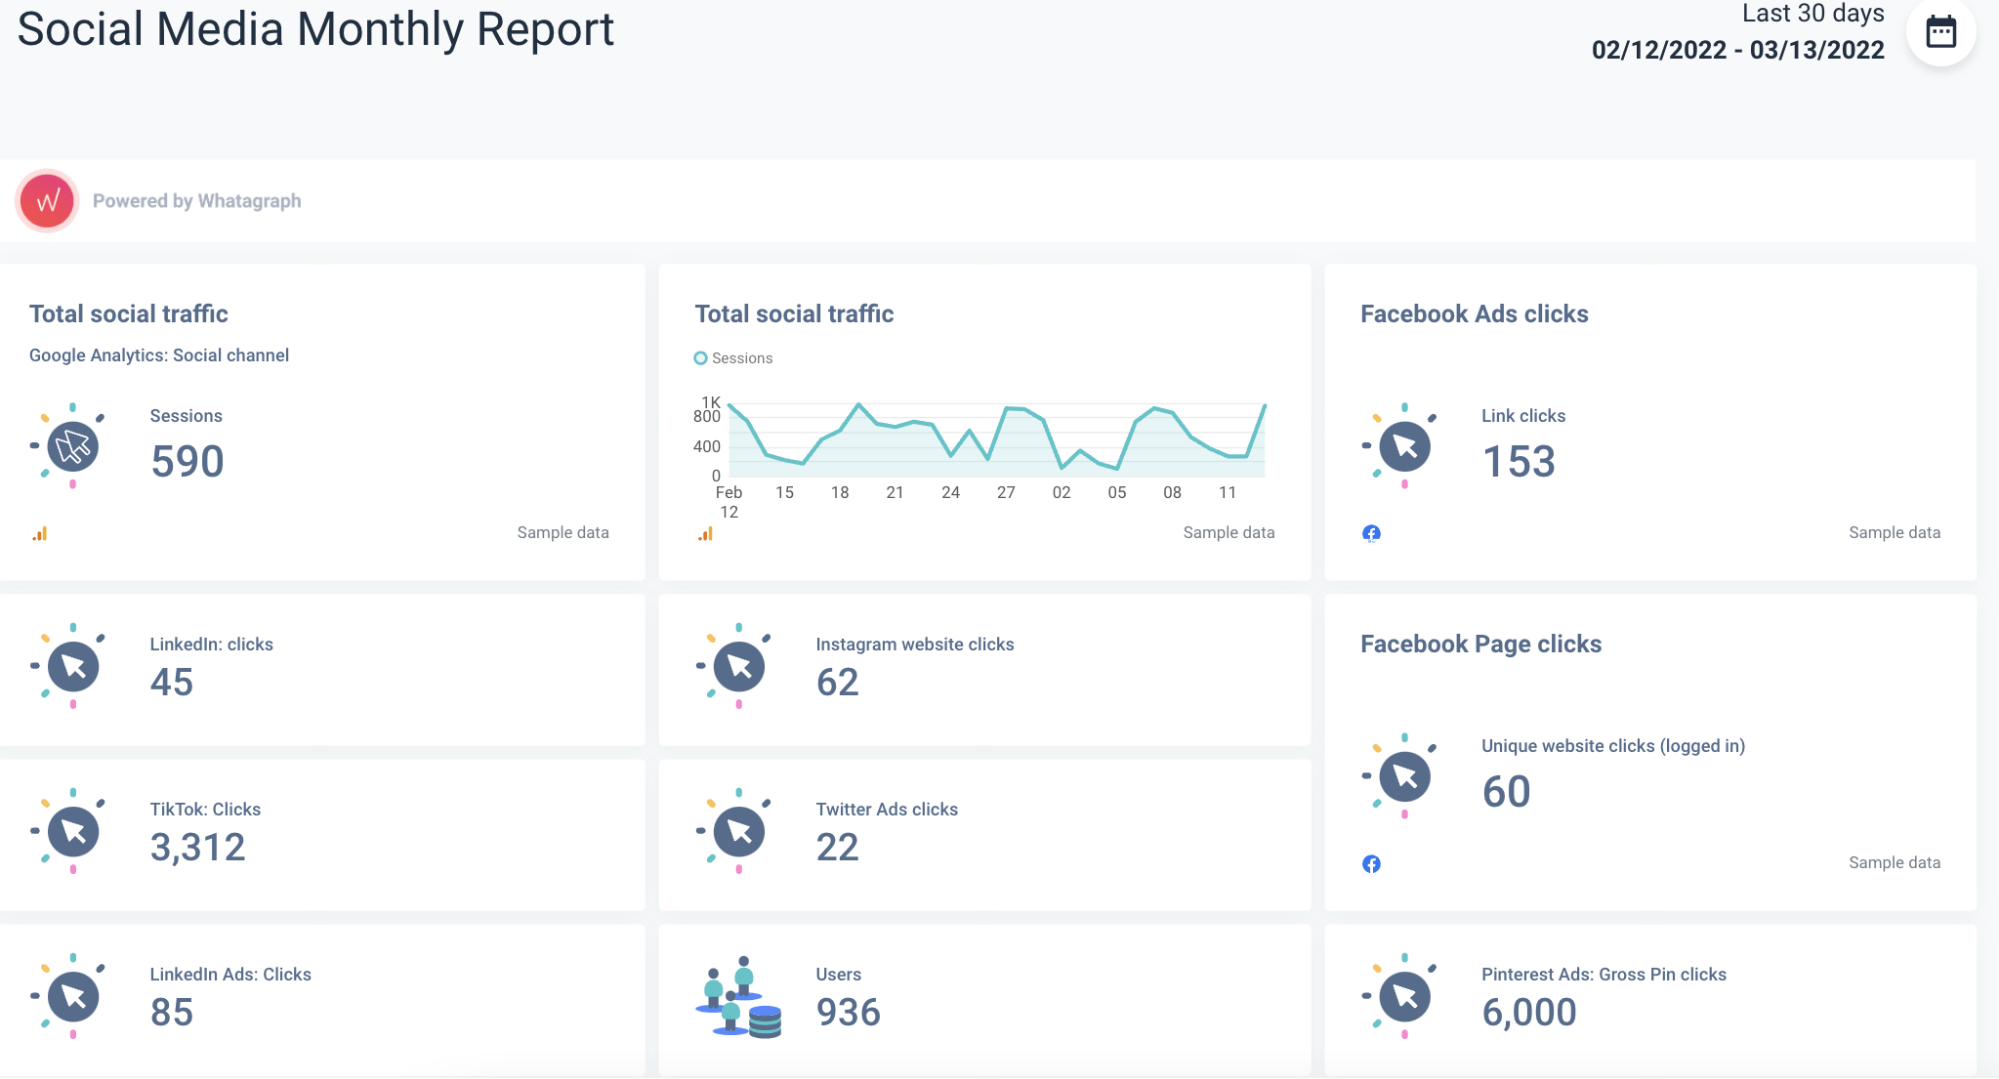Image resolution: width=1999 pixels, height=1079 pixels.
Task: Click the LinkedIn clicks value 45
Action: (172, 682)
